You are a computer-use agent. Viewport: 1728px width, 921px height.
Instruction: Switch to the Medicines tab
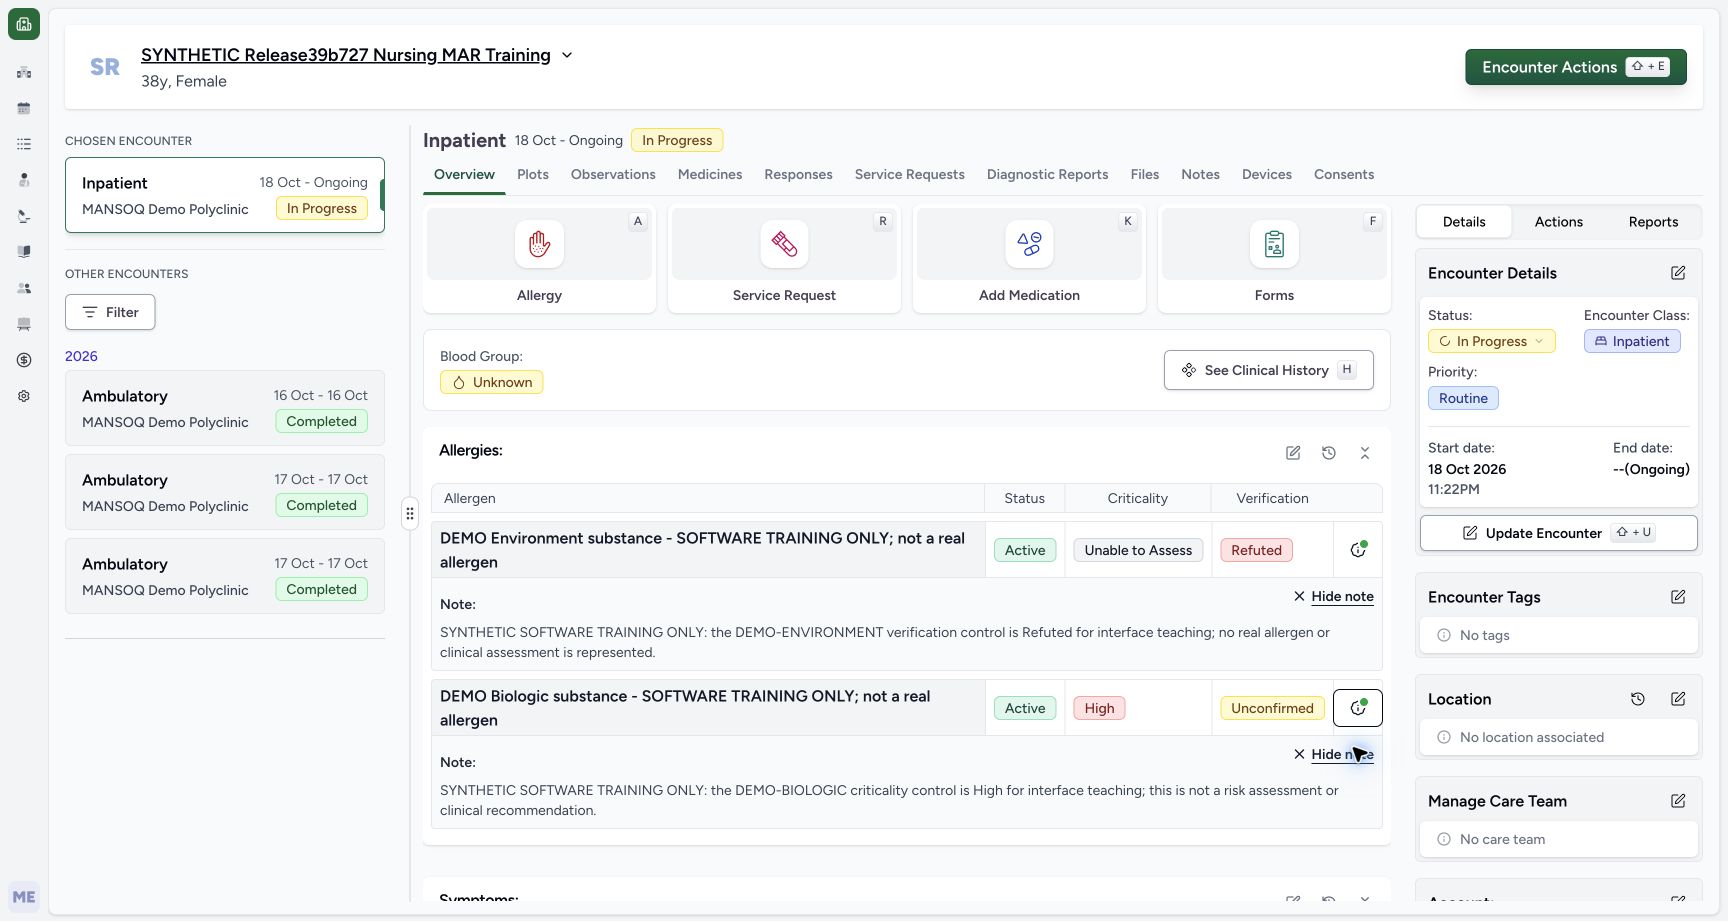(710, 174)
